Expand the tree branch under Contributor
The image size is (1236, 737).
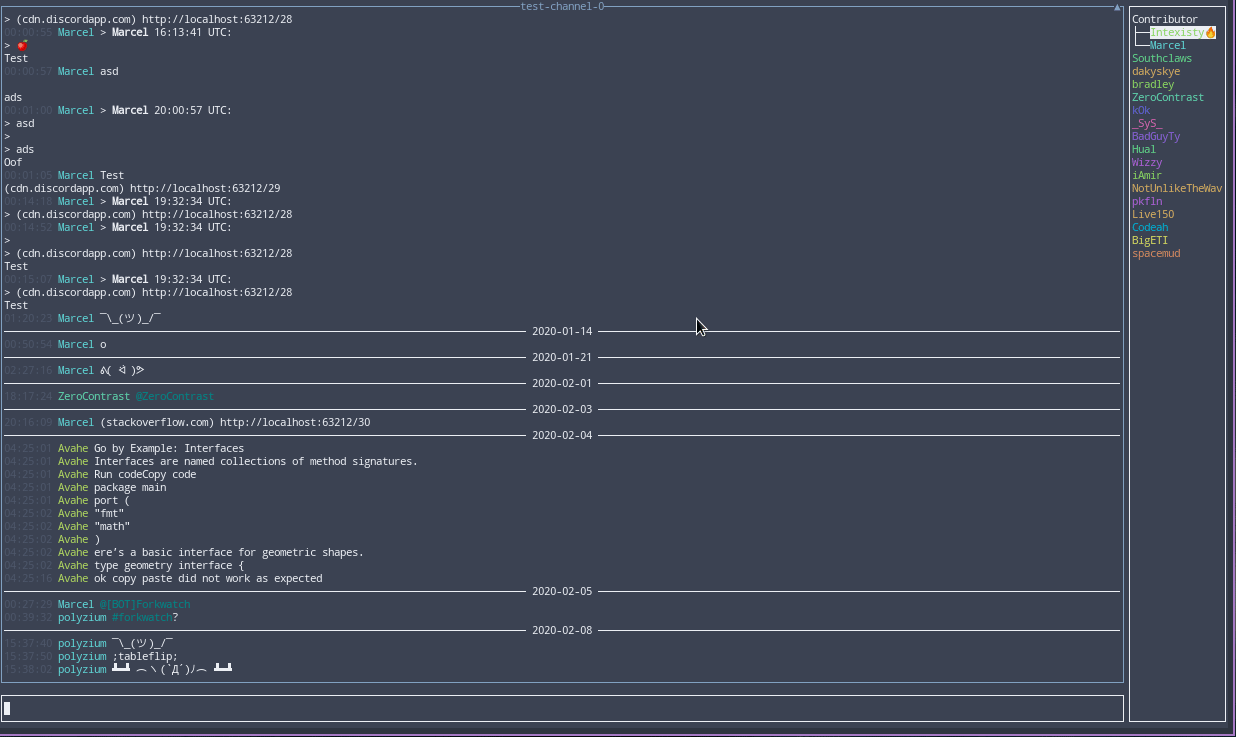click(1138, 32)
